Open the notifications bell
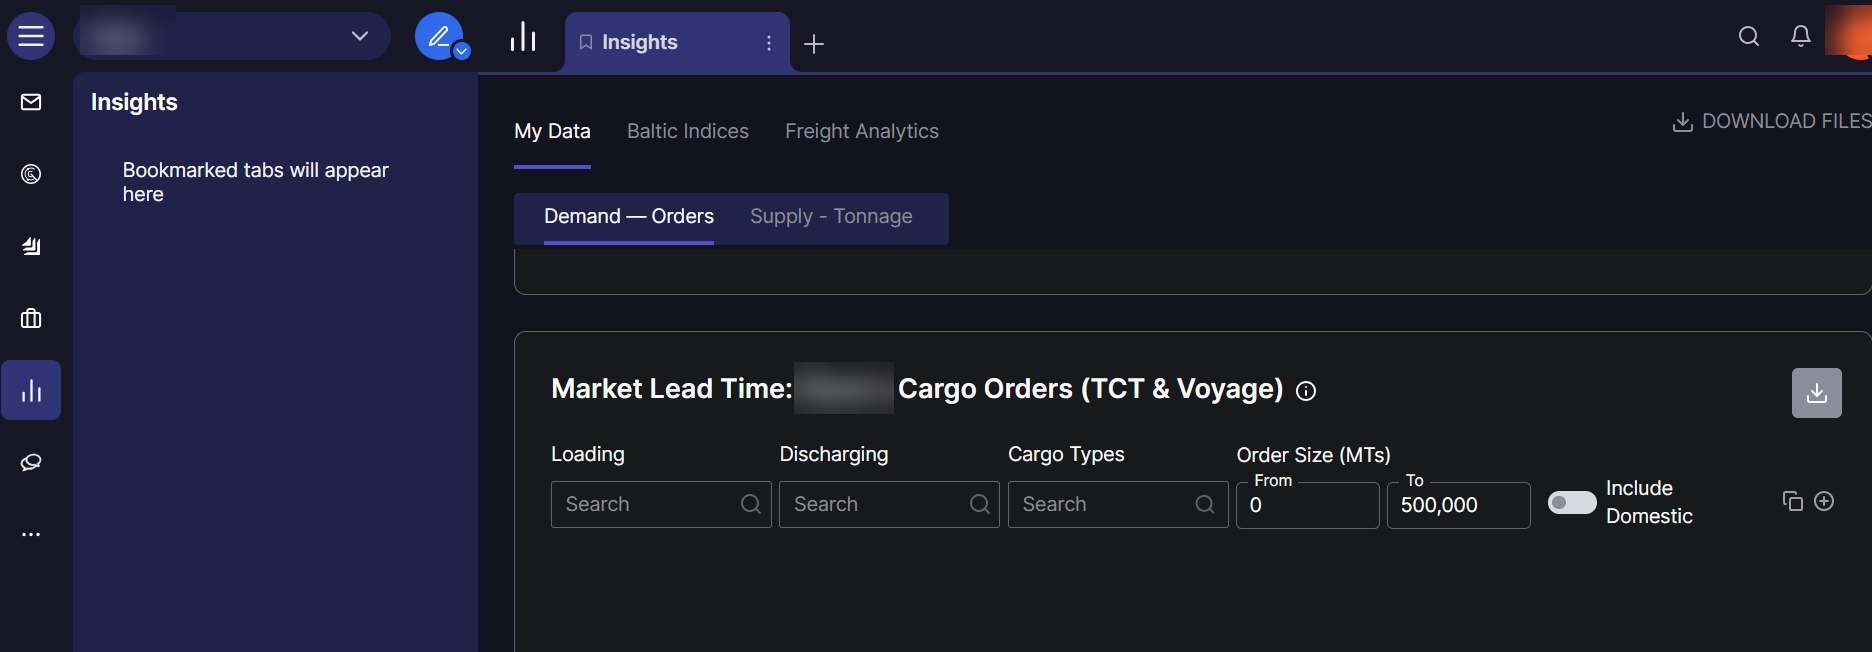This screenshot has width=1872, height=652. click(1800, 36)
